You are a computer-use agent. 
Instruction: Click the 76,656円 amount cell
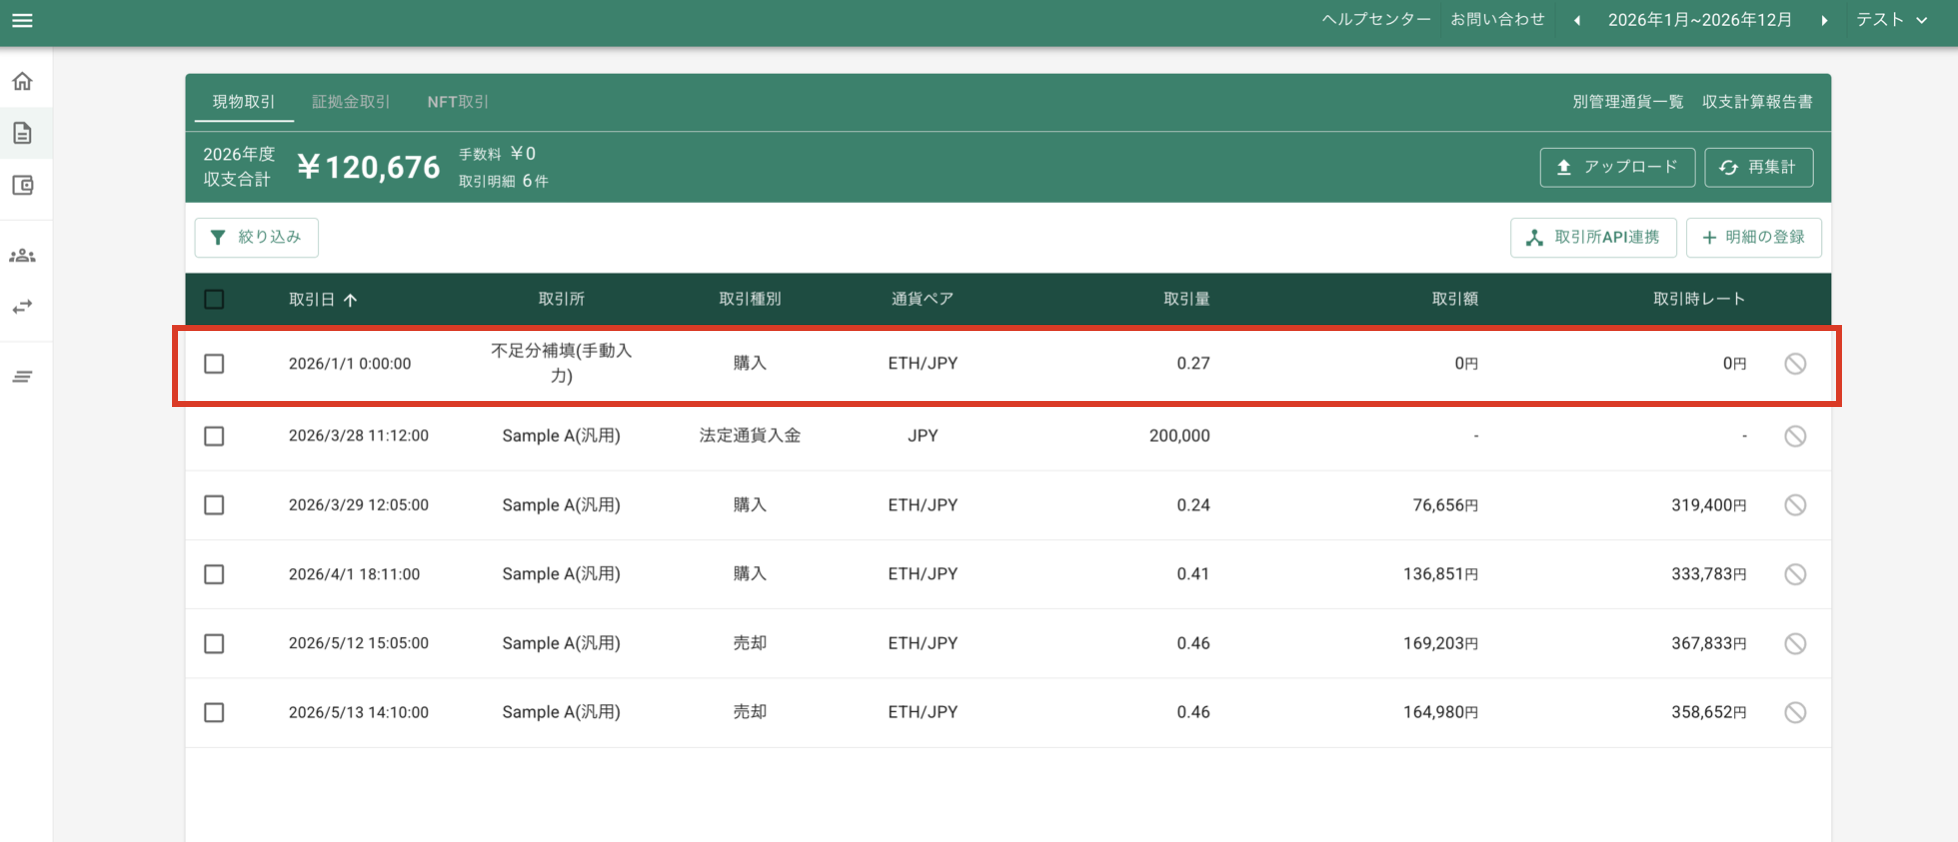pos(1445,505)
